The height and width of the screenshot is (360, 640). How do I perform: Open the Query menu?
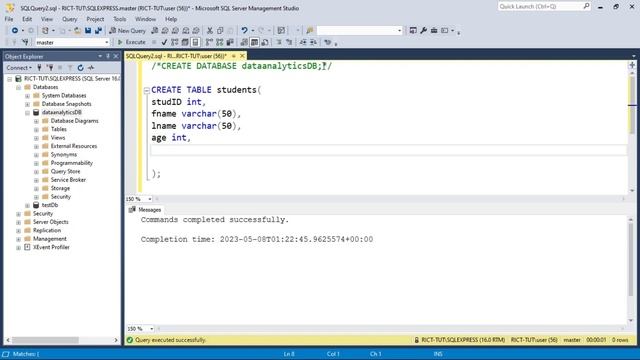pyautogui.click(x=69, y=19)
